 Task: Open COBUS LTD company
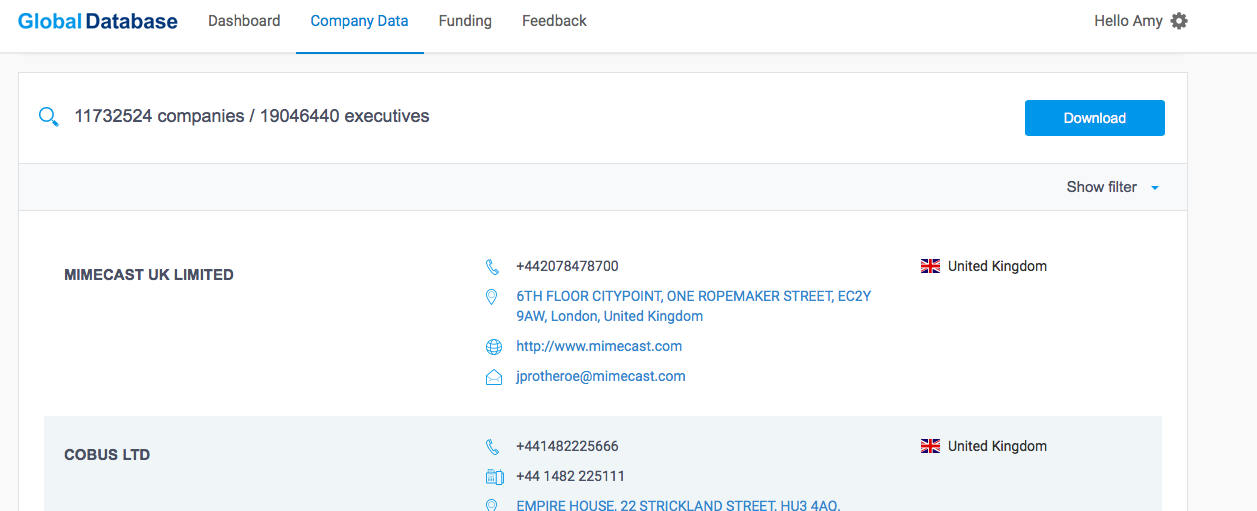pyautogui.click(x=107, y=455)
